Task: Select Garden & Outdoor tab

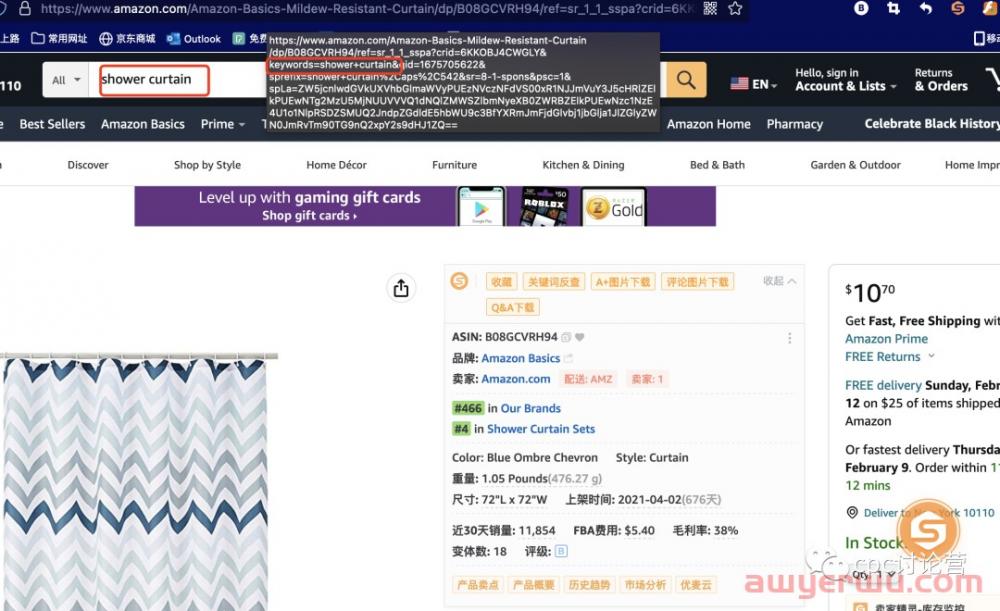Action: tap(855, 165)
